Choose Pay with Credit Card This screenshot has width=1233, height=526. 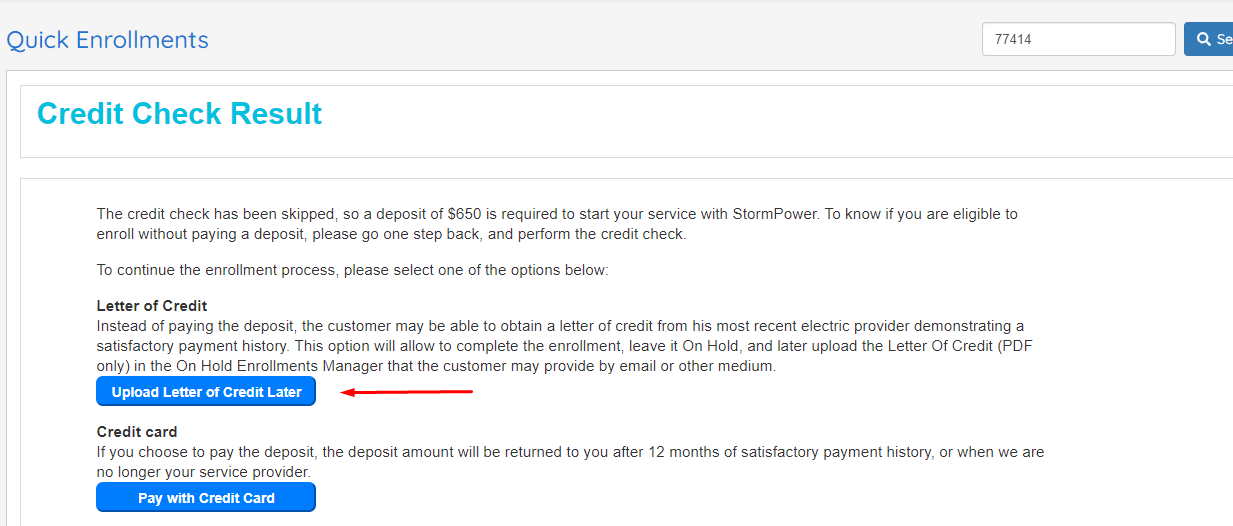[206, 497]
